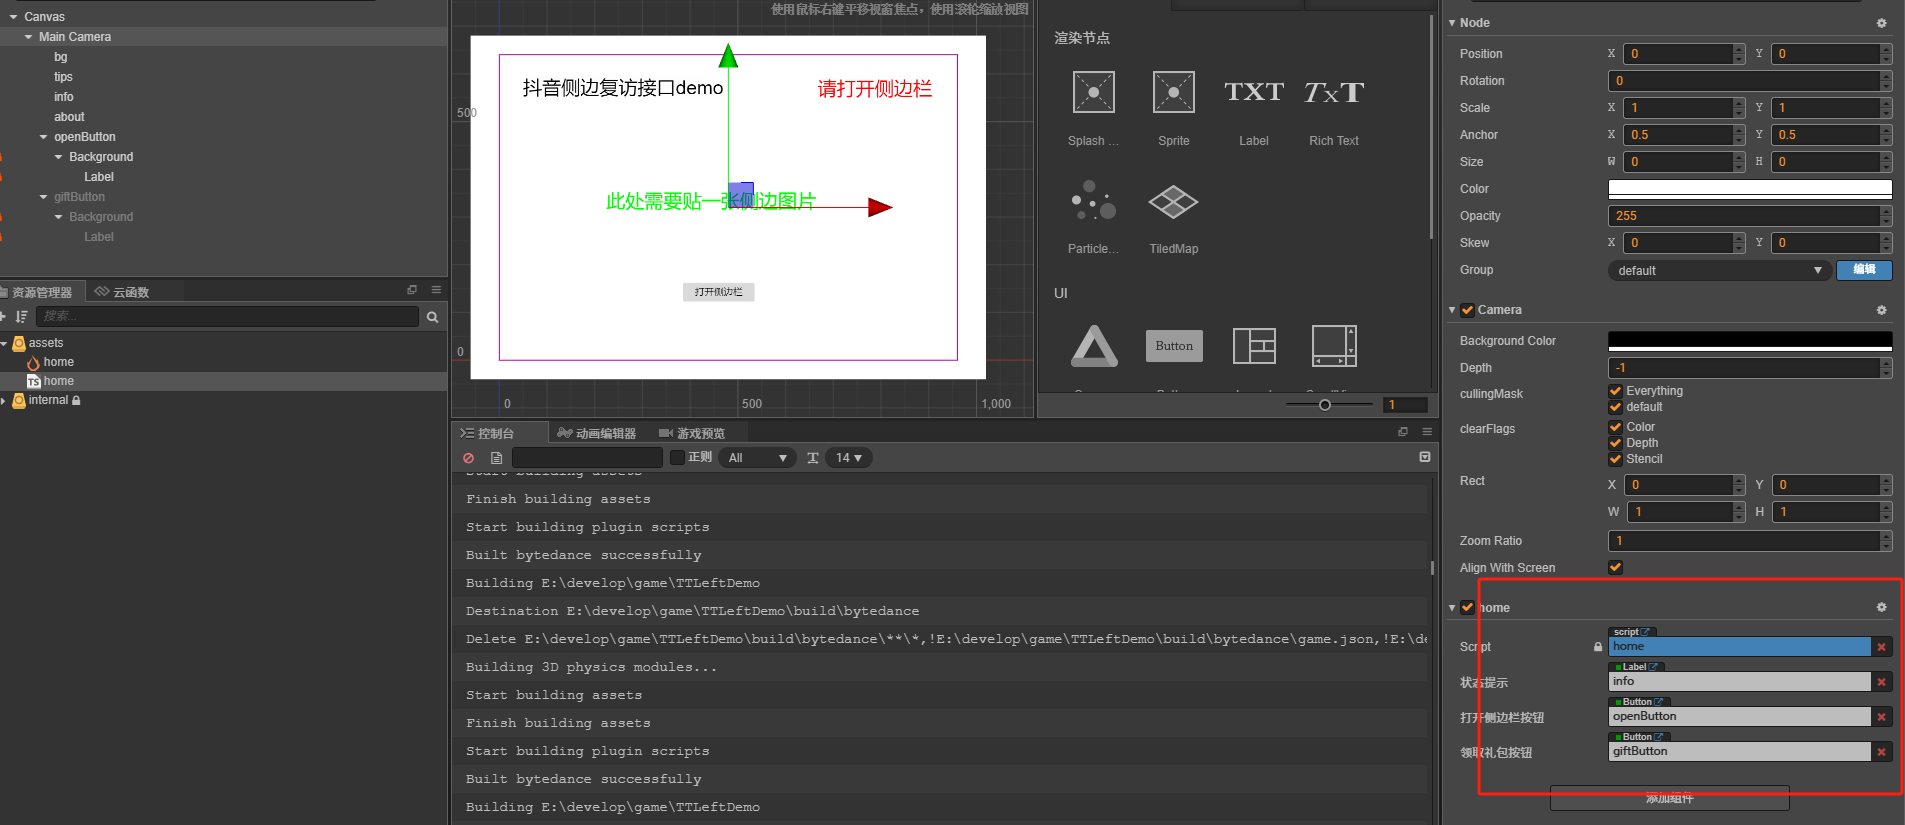Switch to the 控制台 tab
This screenshot has width=1905, height=825.
[488, 433]
